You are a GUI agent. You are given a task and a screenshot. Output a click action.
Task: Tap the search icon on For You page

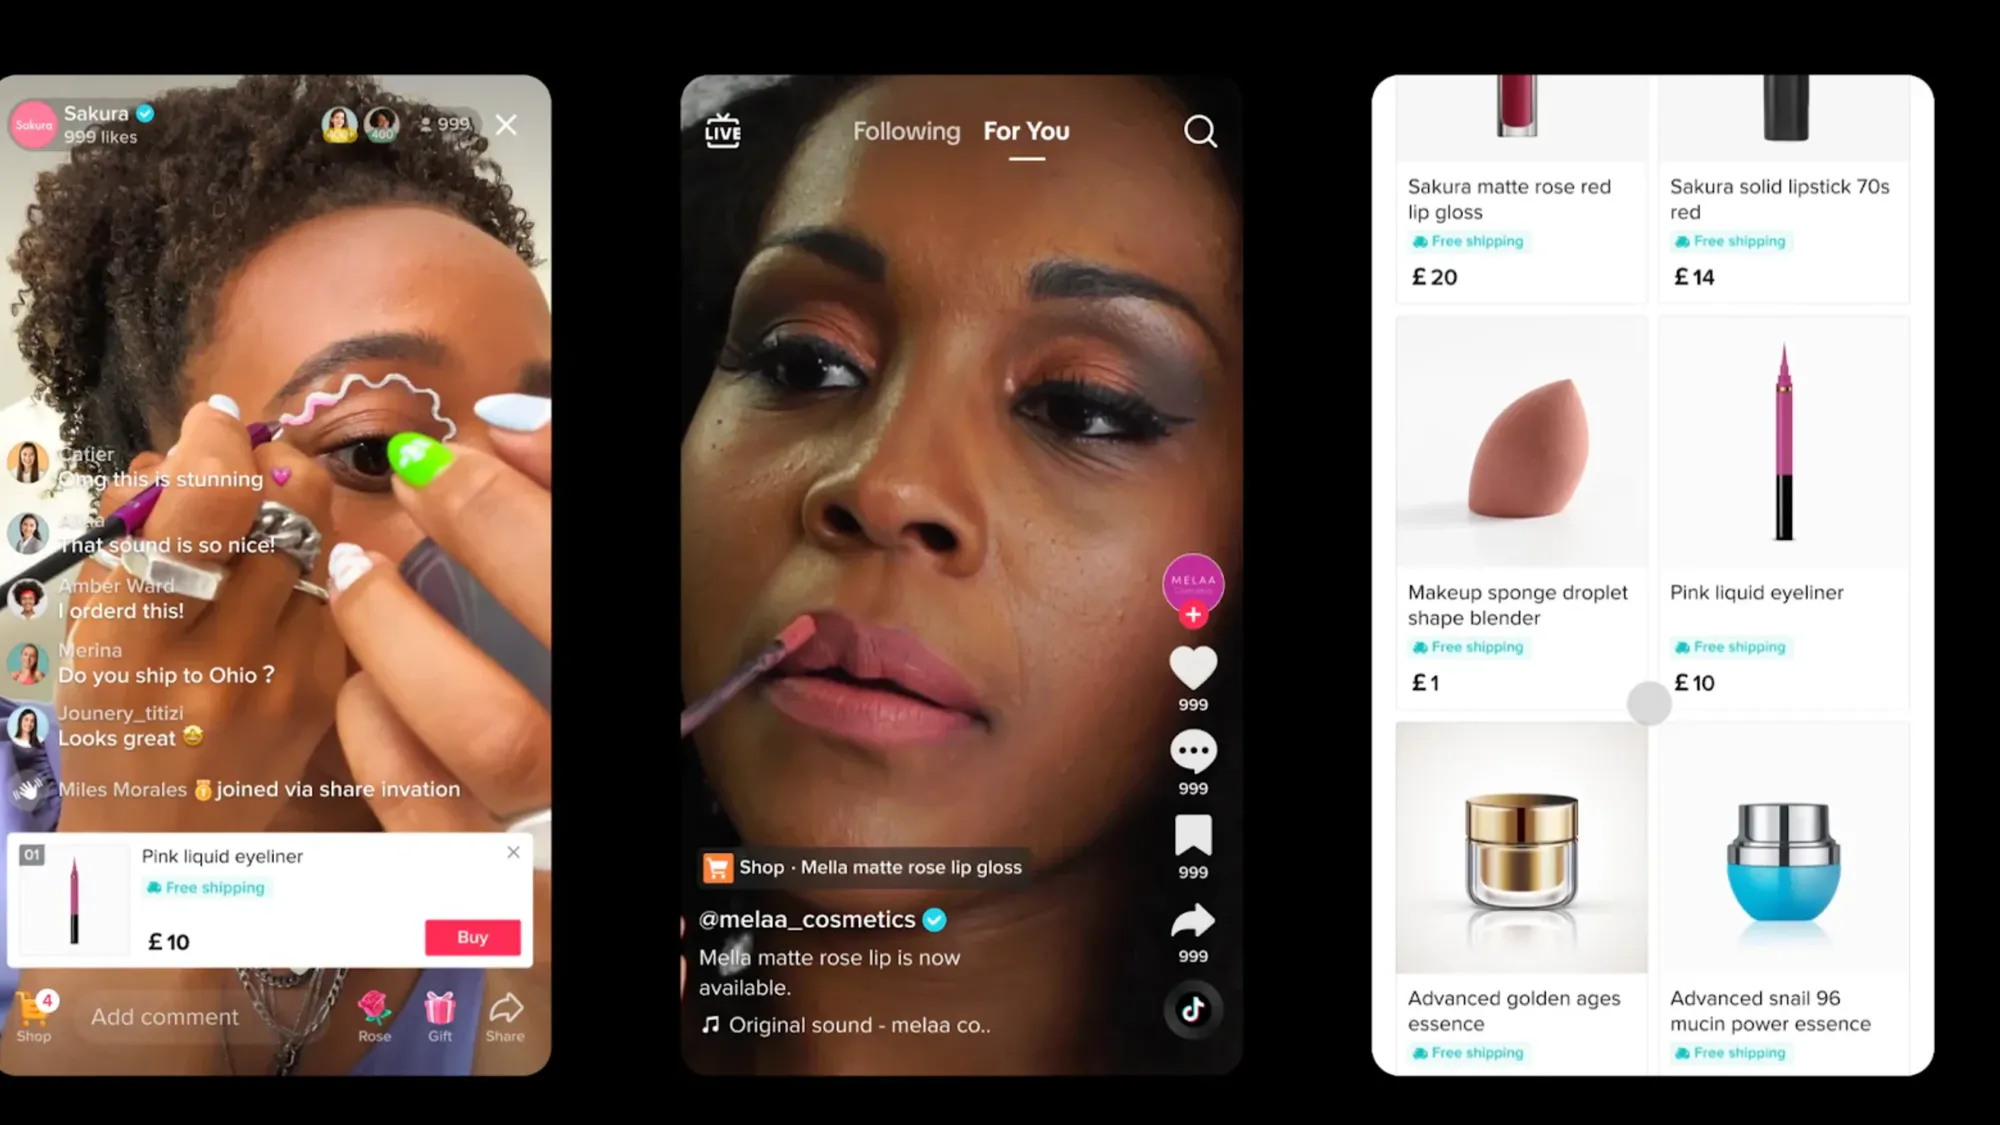tap(1199, 130)
